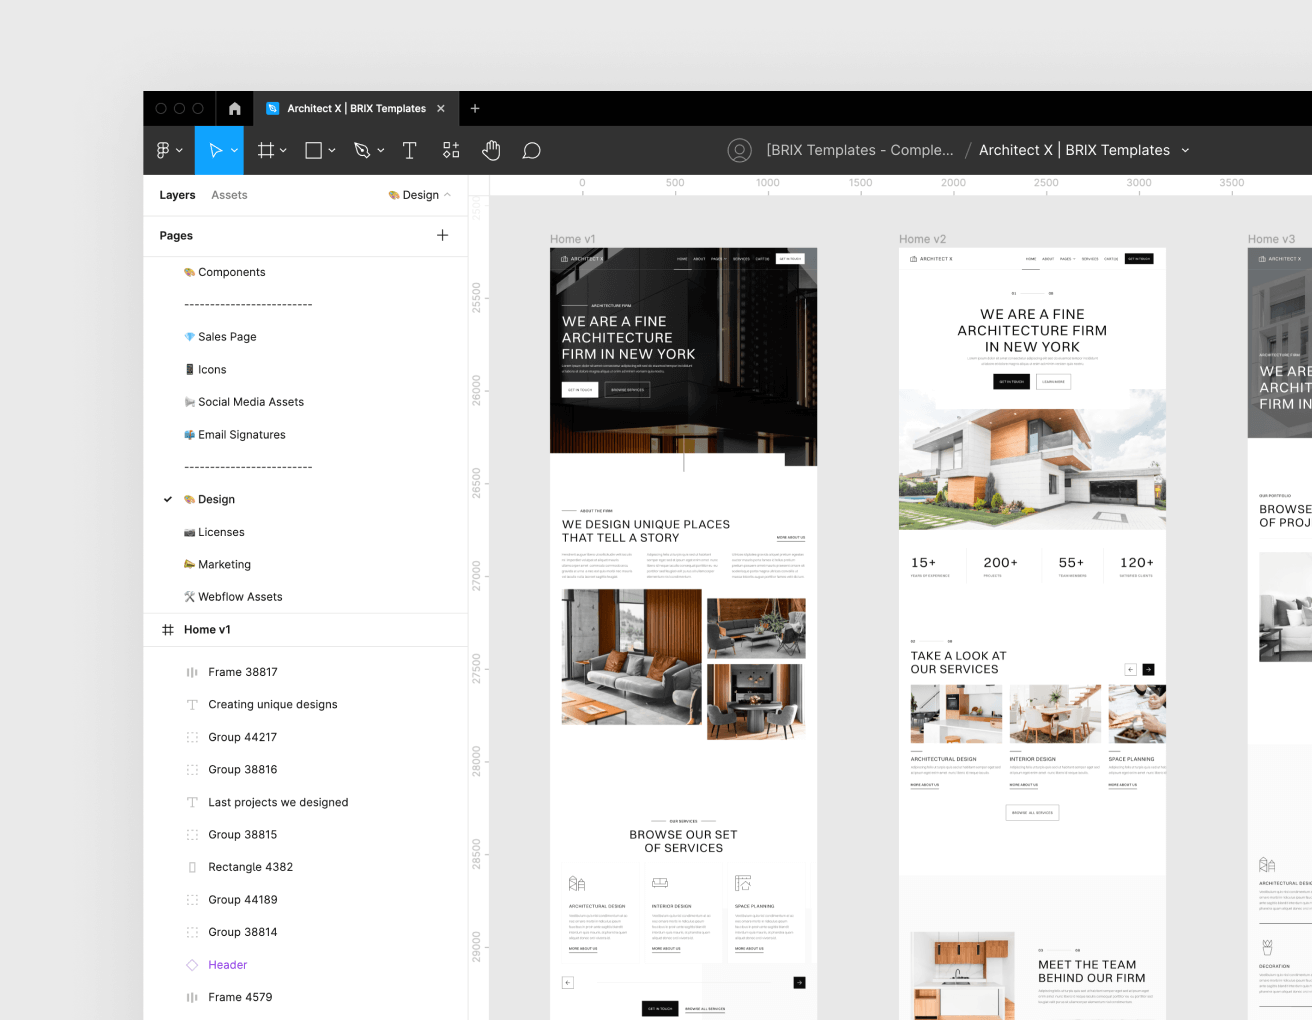This screenshot has width=1312, height=1020.
Task: Select the Header component layer
Action: pos(227,964)
